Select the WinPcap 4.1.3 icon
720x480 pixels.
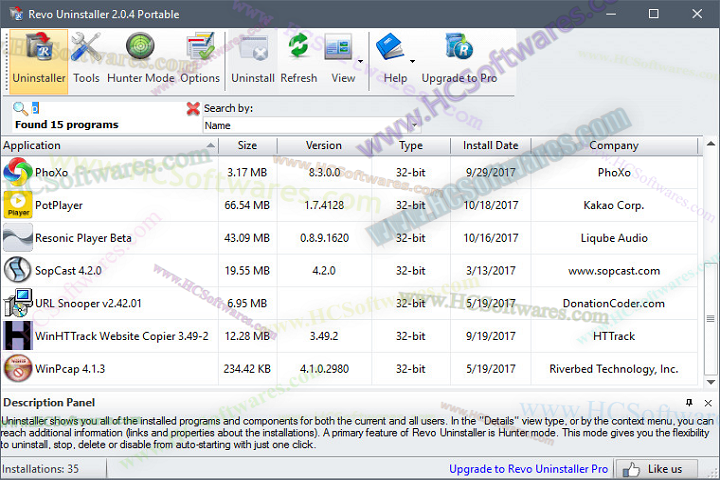click(18, 368)
